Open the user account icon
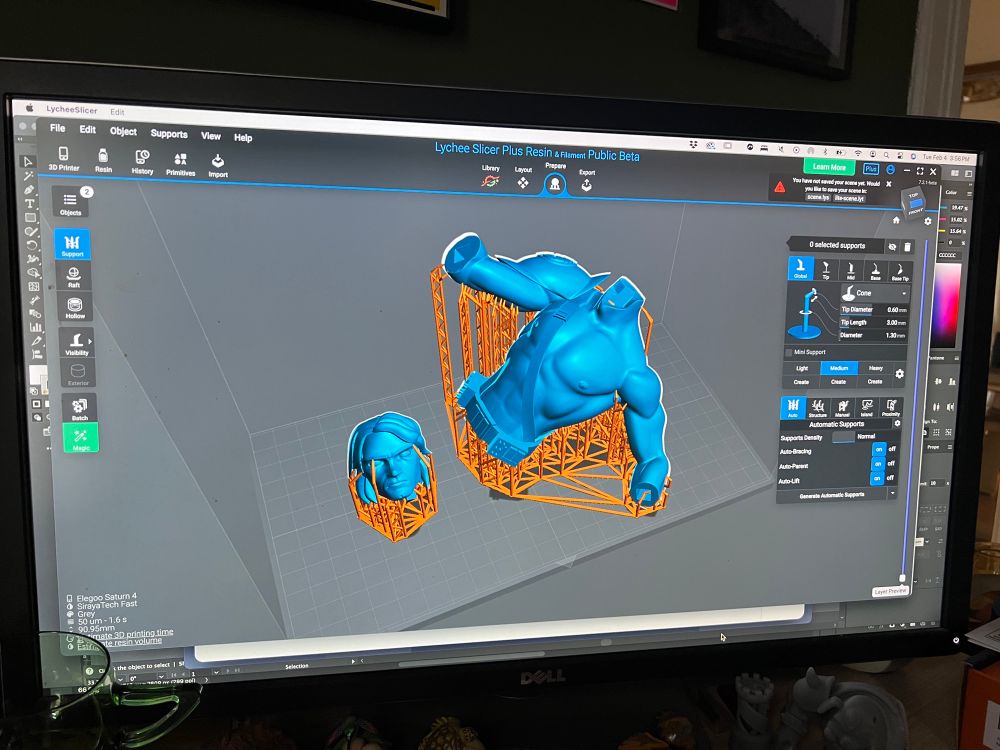This screenshot has width=1000, height=750. click(890, 170)
